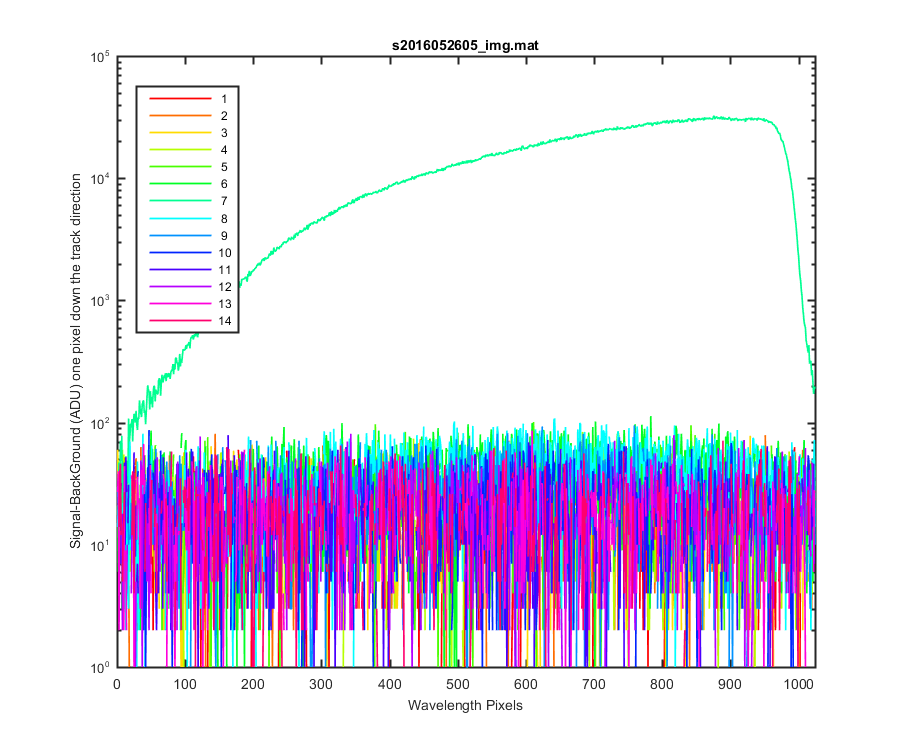Select legend entry 13 label
The height and width of the screenshot is (750, 900).
[225, 304]
